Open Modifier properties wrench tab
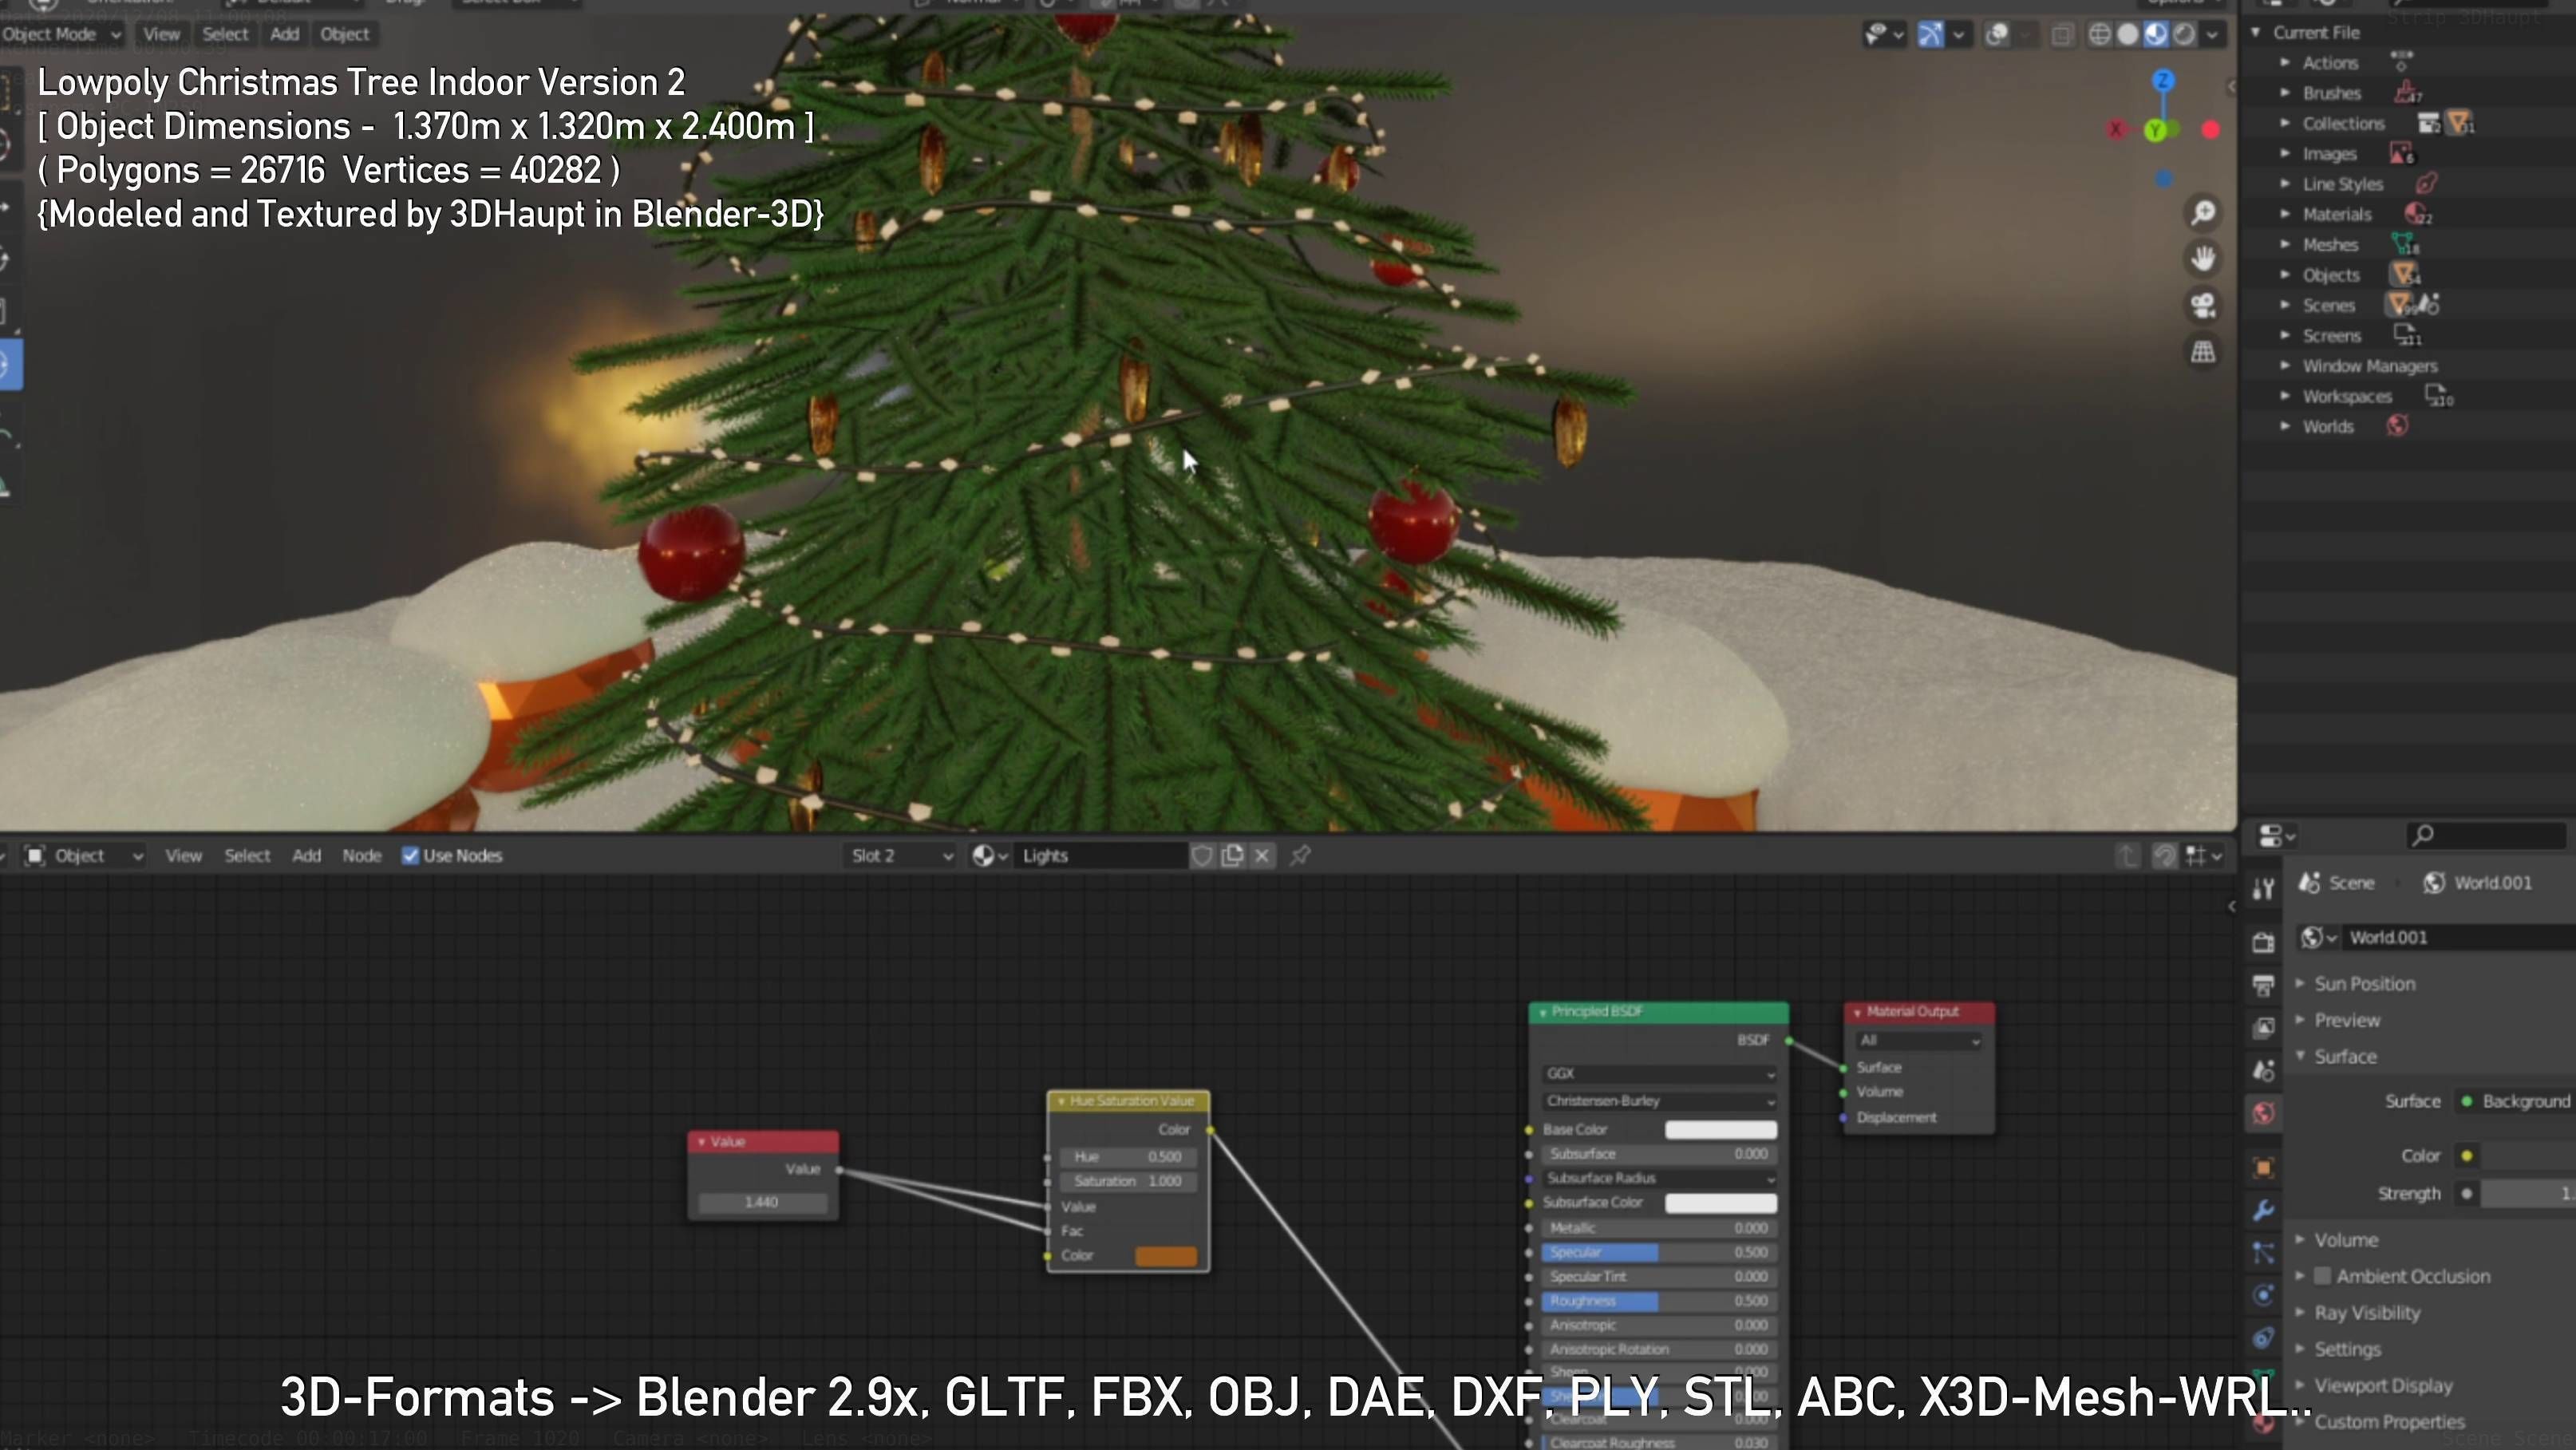Image resolution: width=2576 pixels, height=1450 pixels. pos(2263,1210)
